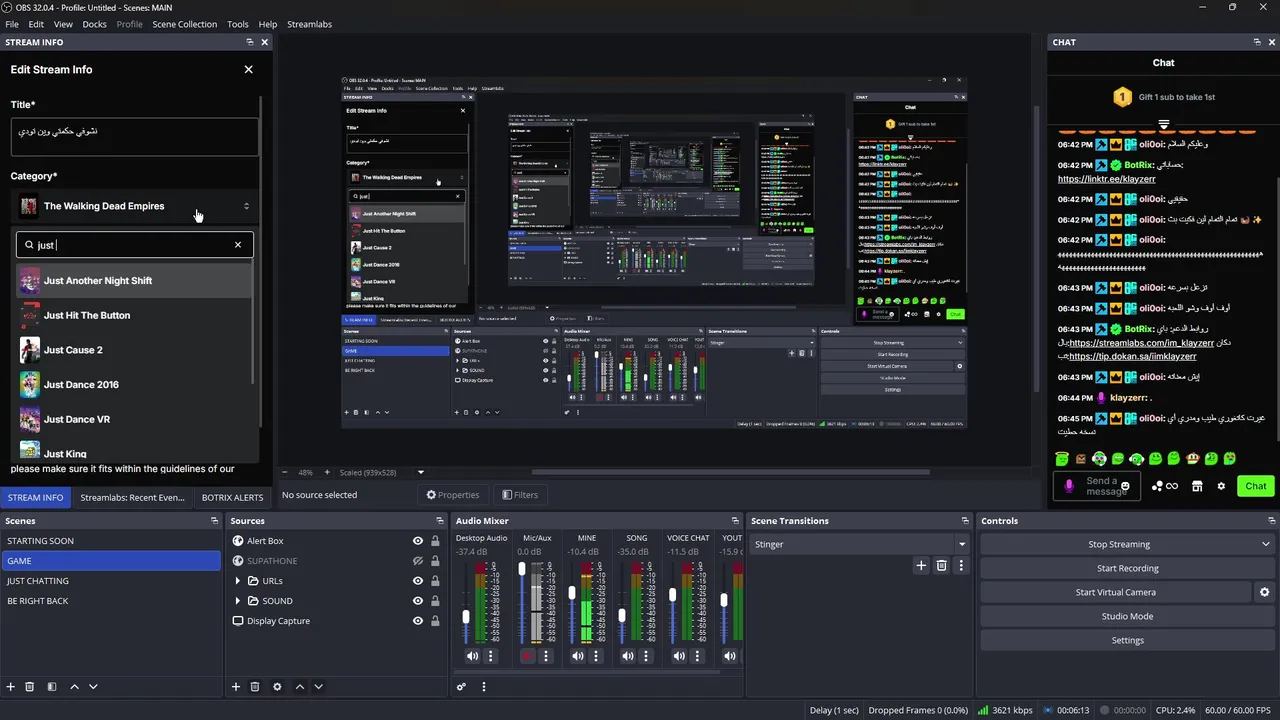This screenshot has width=1280, height=720.
Task: Open Advanced Audio Properties gears icon
Action: tap(461, 687)
